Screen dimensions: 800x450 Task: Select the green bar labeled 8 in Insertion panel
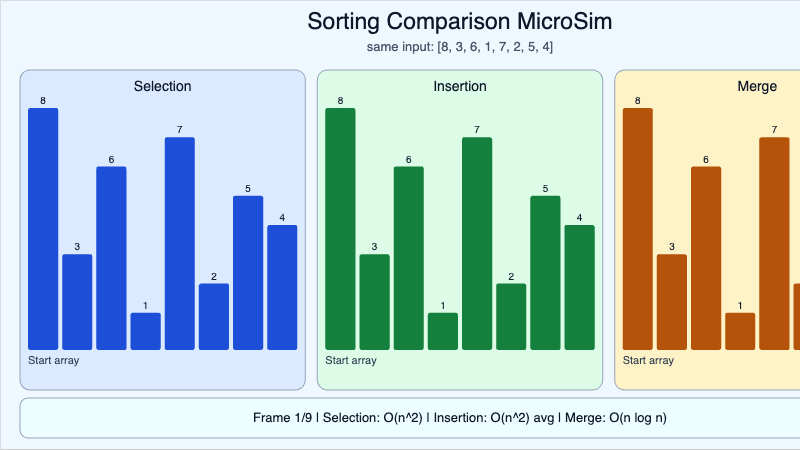[340, 229]
